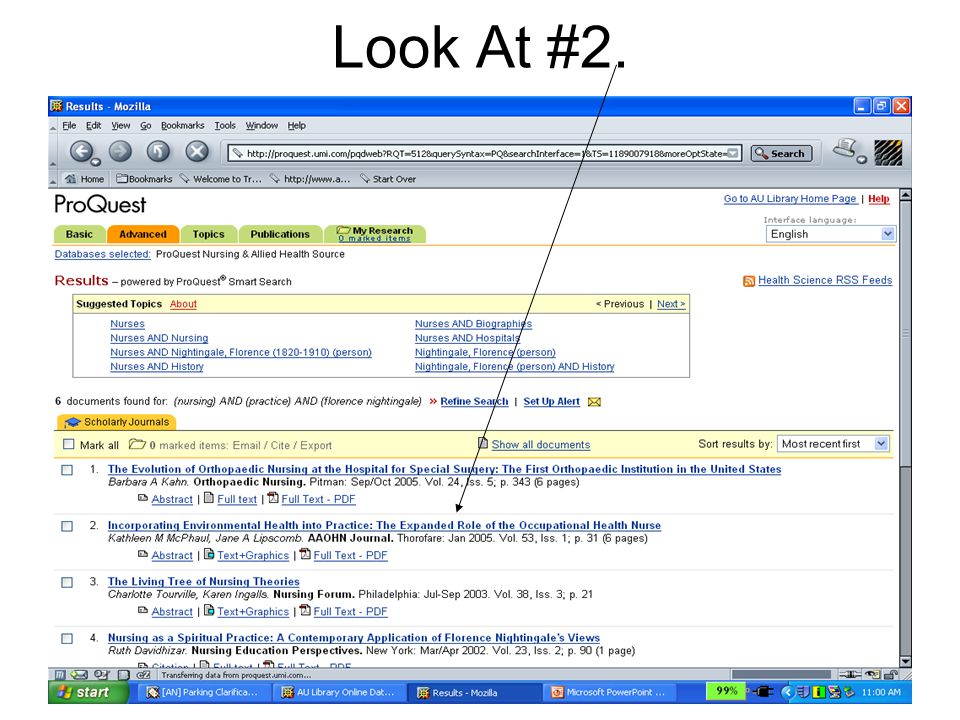Click the envelope icon beside Set Up Alert
Image resolution: width=960 pixels, height=720 pixels.
pos(594,402)
